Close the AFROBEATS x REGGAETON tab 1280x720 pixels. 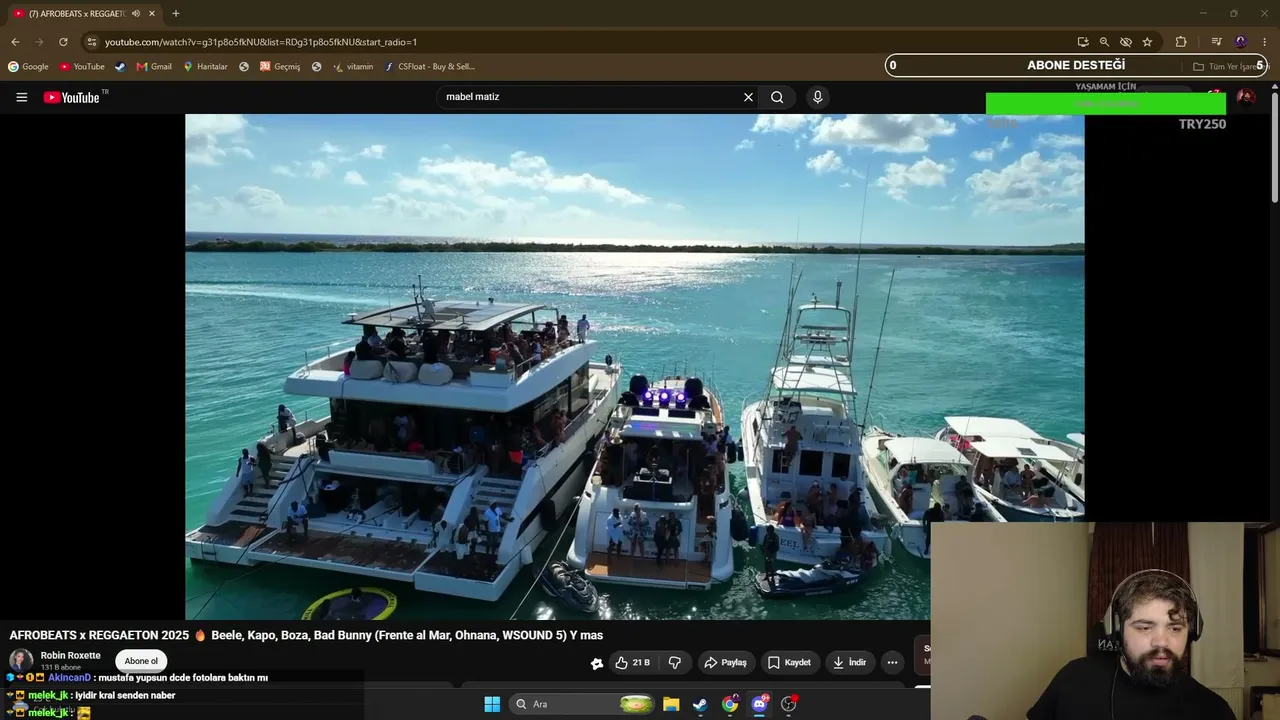pyautogui.click(x=152, y=14)
